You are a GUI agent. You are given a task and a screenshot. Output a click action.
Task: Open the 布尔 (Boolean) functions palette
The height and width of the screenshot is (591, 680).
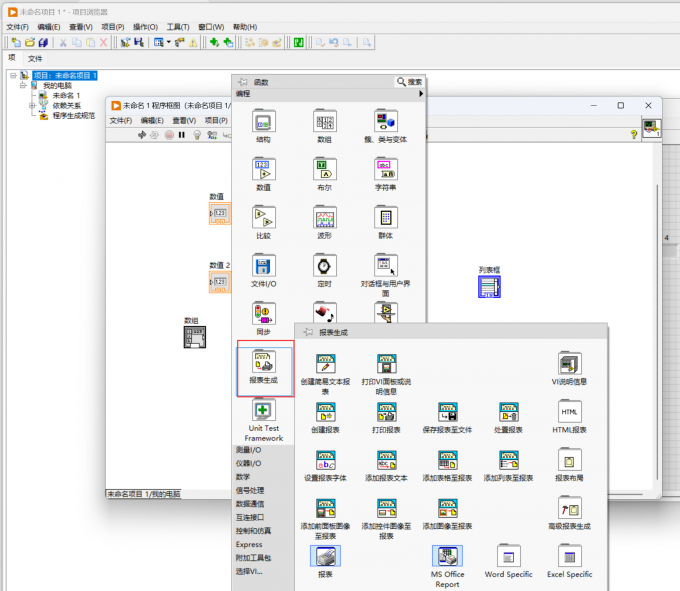(x=325, y=169)
